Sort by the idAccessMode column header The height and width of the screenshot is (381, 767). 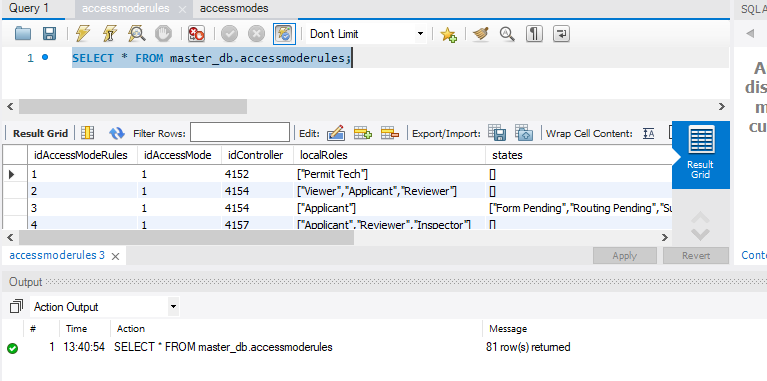pos(180,155)
